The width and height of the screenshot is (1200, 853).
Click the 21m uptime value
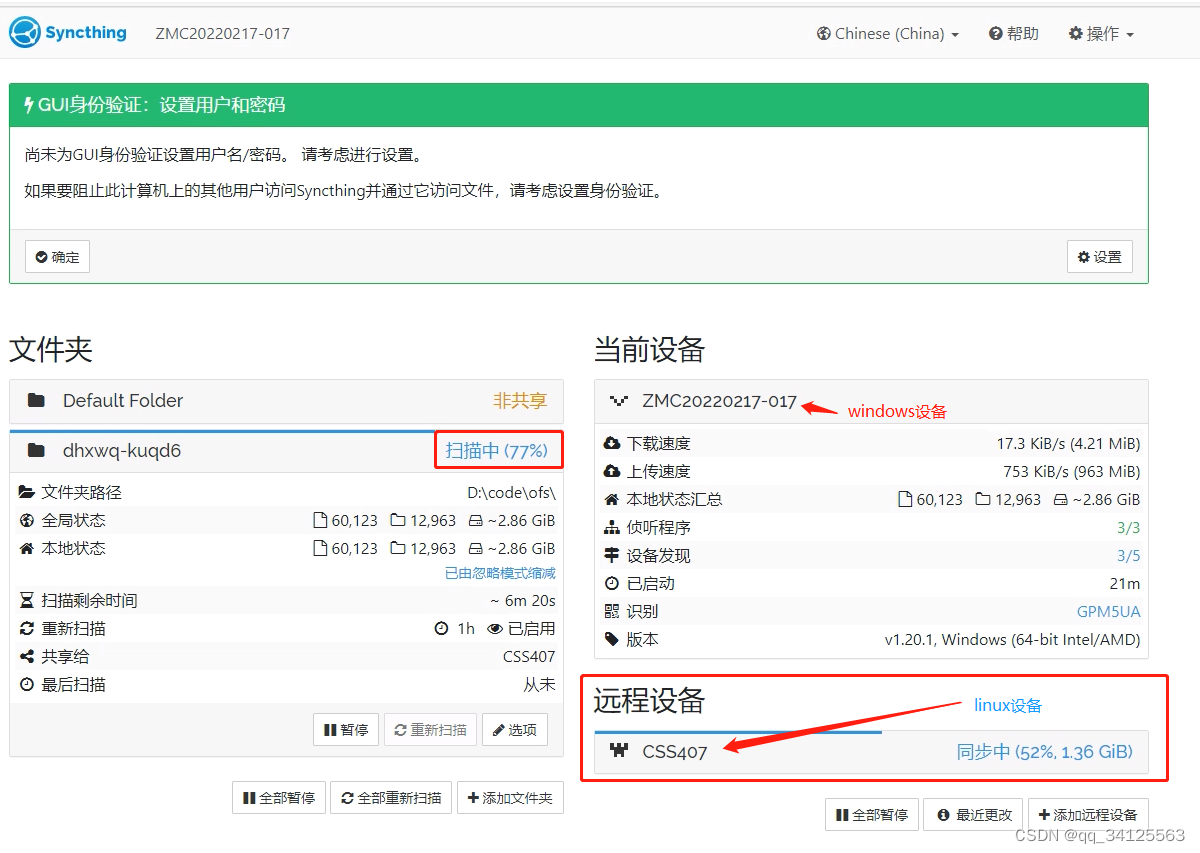(x=1124, y=584)
